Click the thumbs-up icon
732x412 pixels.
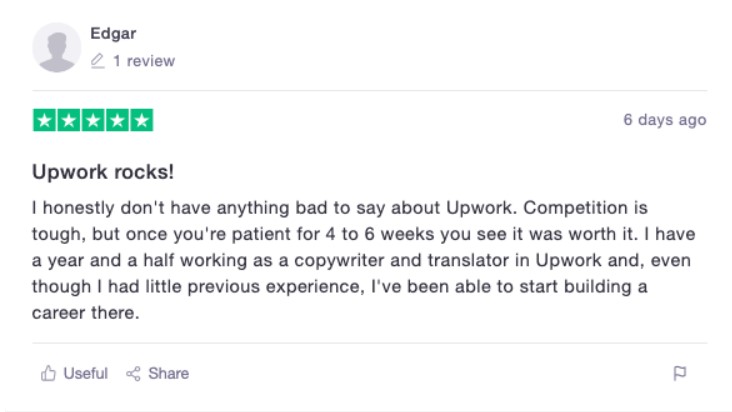(48, 373)
